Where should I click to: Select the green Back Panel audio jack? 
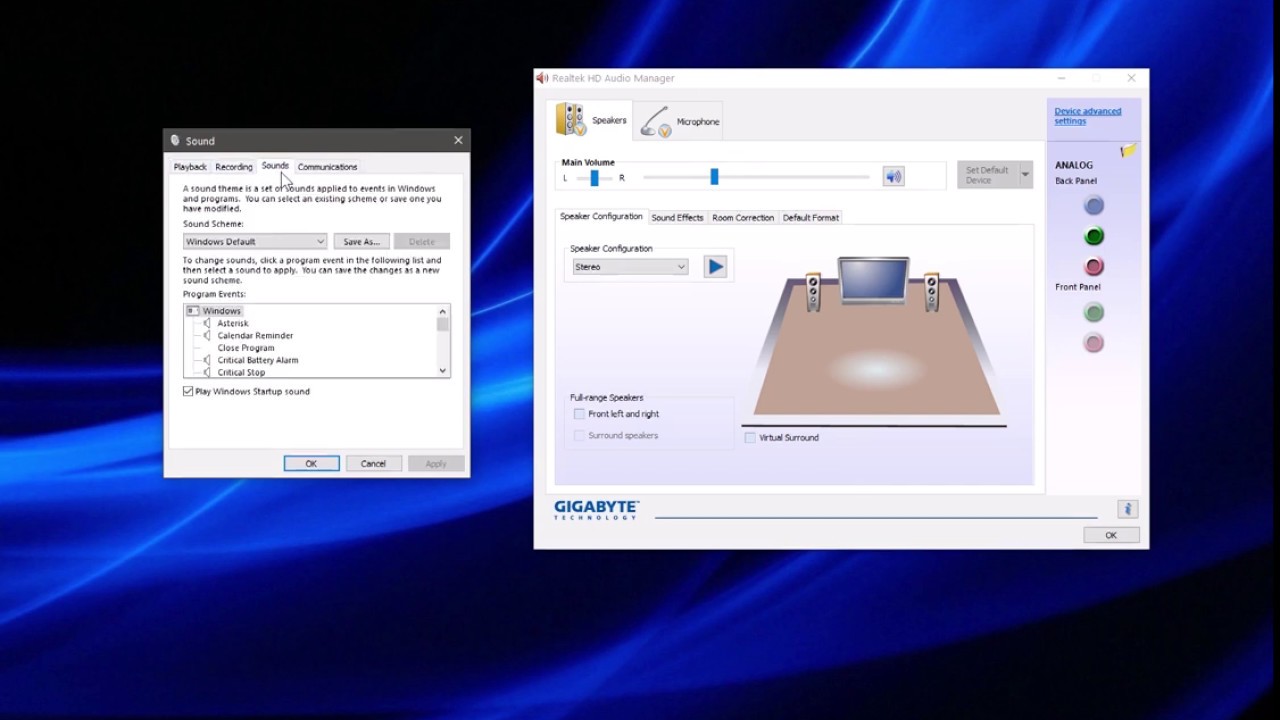click(1094, 236)
